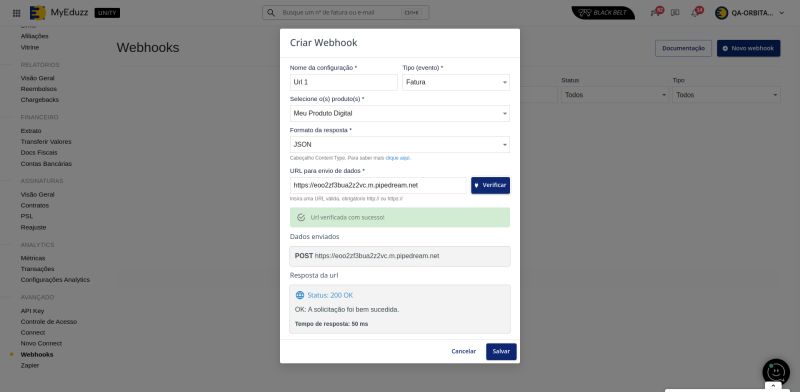The width and height of the screenshot is (800, 392).
Task: Click the Novo webhook button
Action: 748,48
